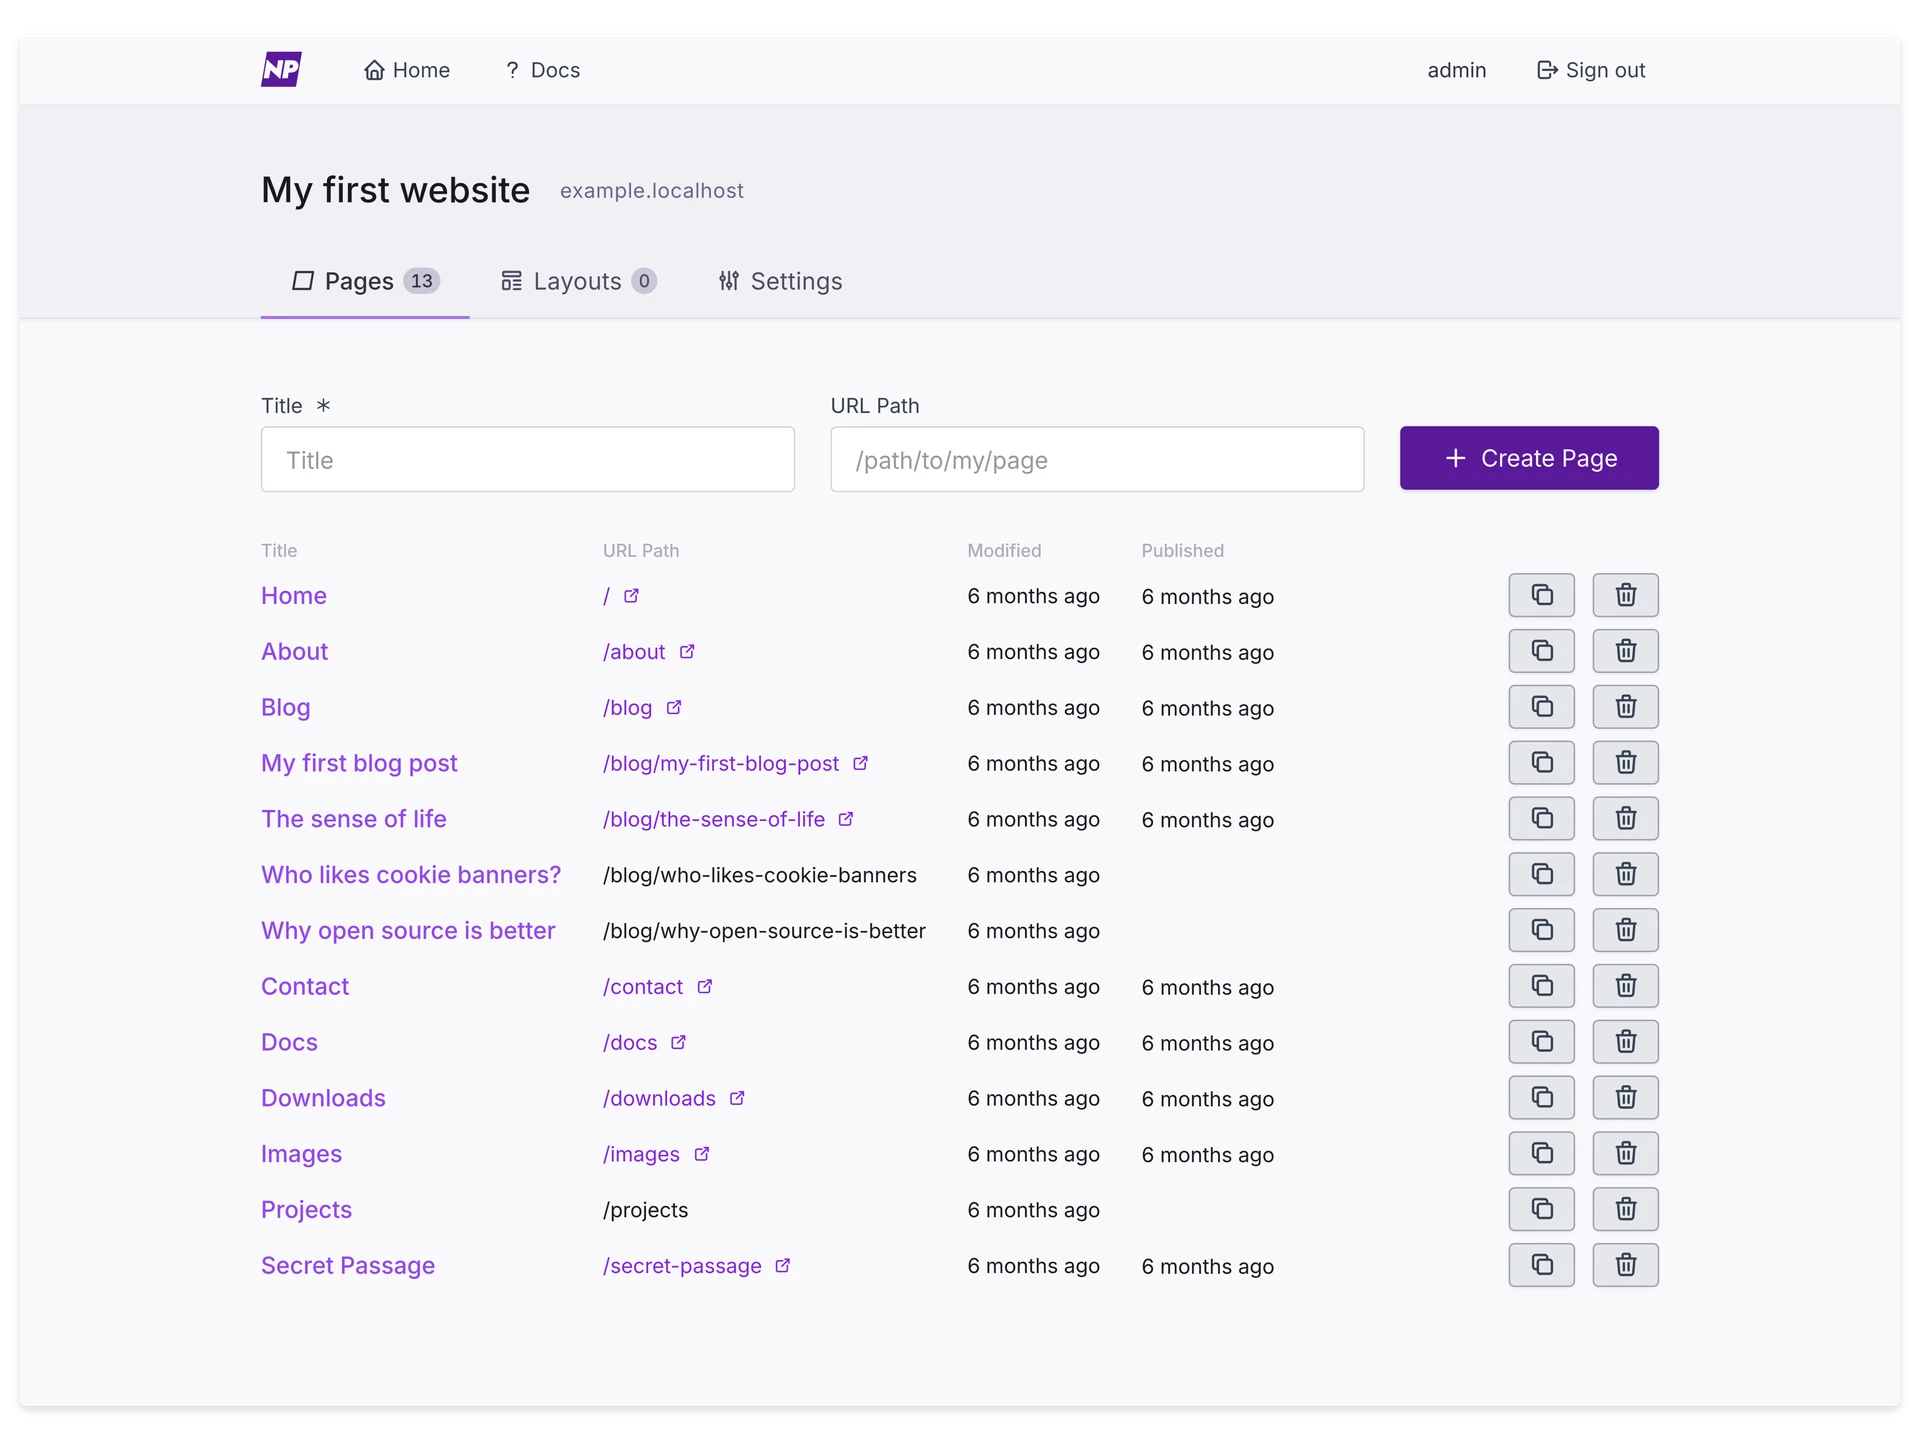Screen dimensions: 1920x1440
Task: Open Docs in top navigation
Action: click(x=543, y=70)
